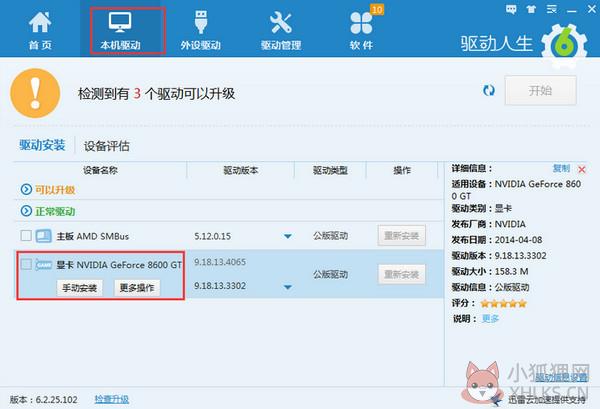Click 公版驱动 in the AMD SMBus row
The width and height of the screenshot is (600, 409).
tap(330, 236)
